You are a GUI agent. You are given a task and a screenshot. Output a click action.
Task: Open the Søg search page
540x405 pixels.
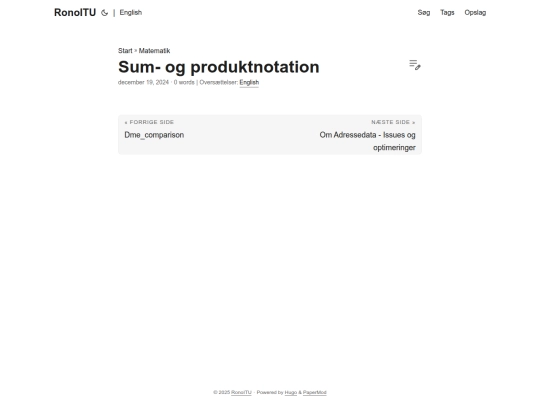[x=424, y=12]
